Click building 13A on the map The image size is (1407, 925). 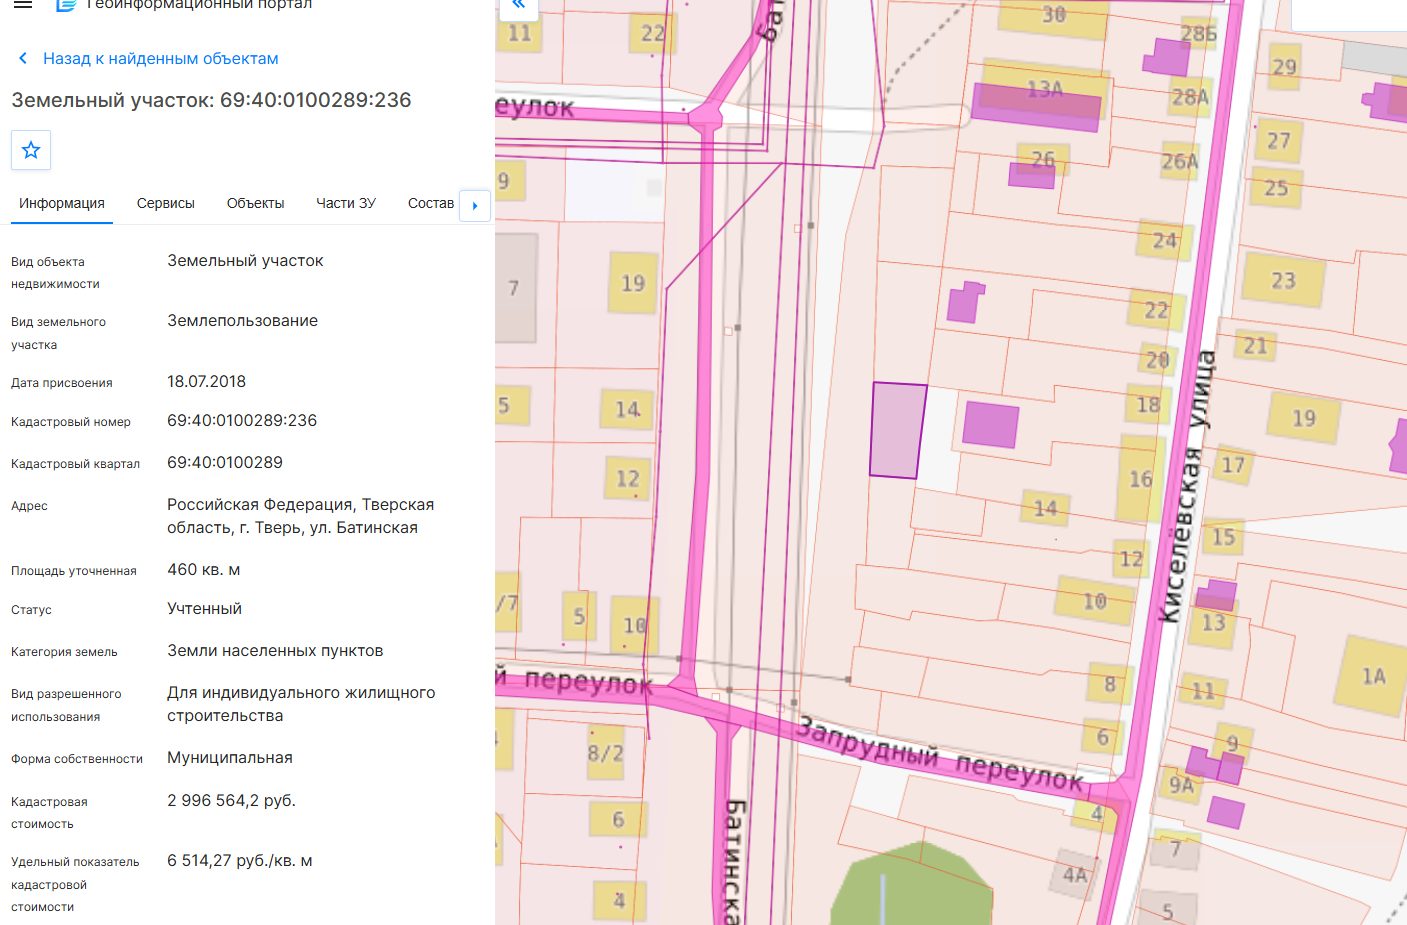1045,90
